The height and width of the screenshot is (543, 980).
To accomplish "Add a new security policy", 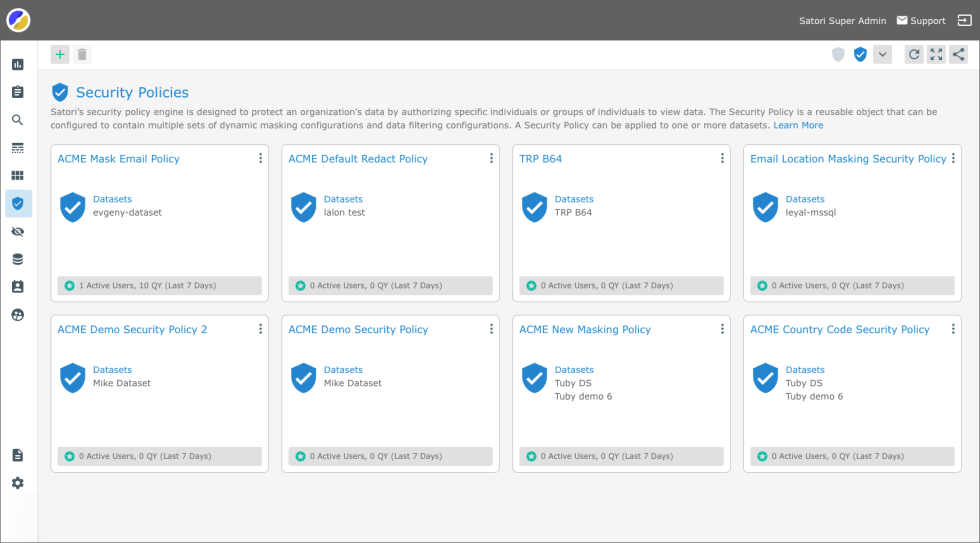I will point(60,54).
